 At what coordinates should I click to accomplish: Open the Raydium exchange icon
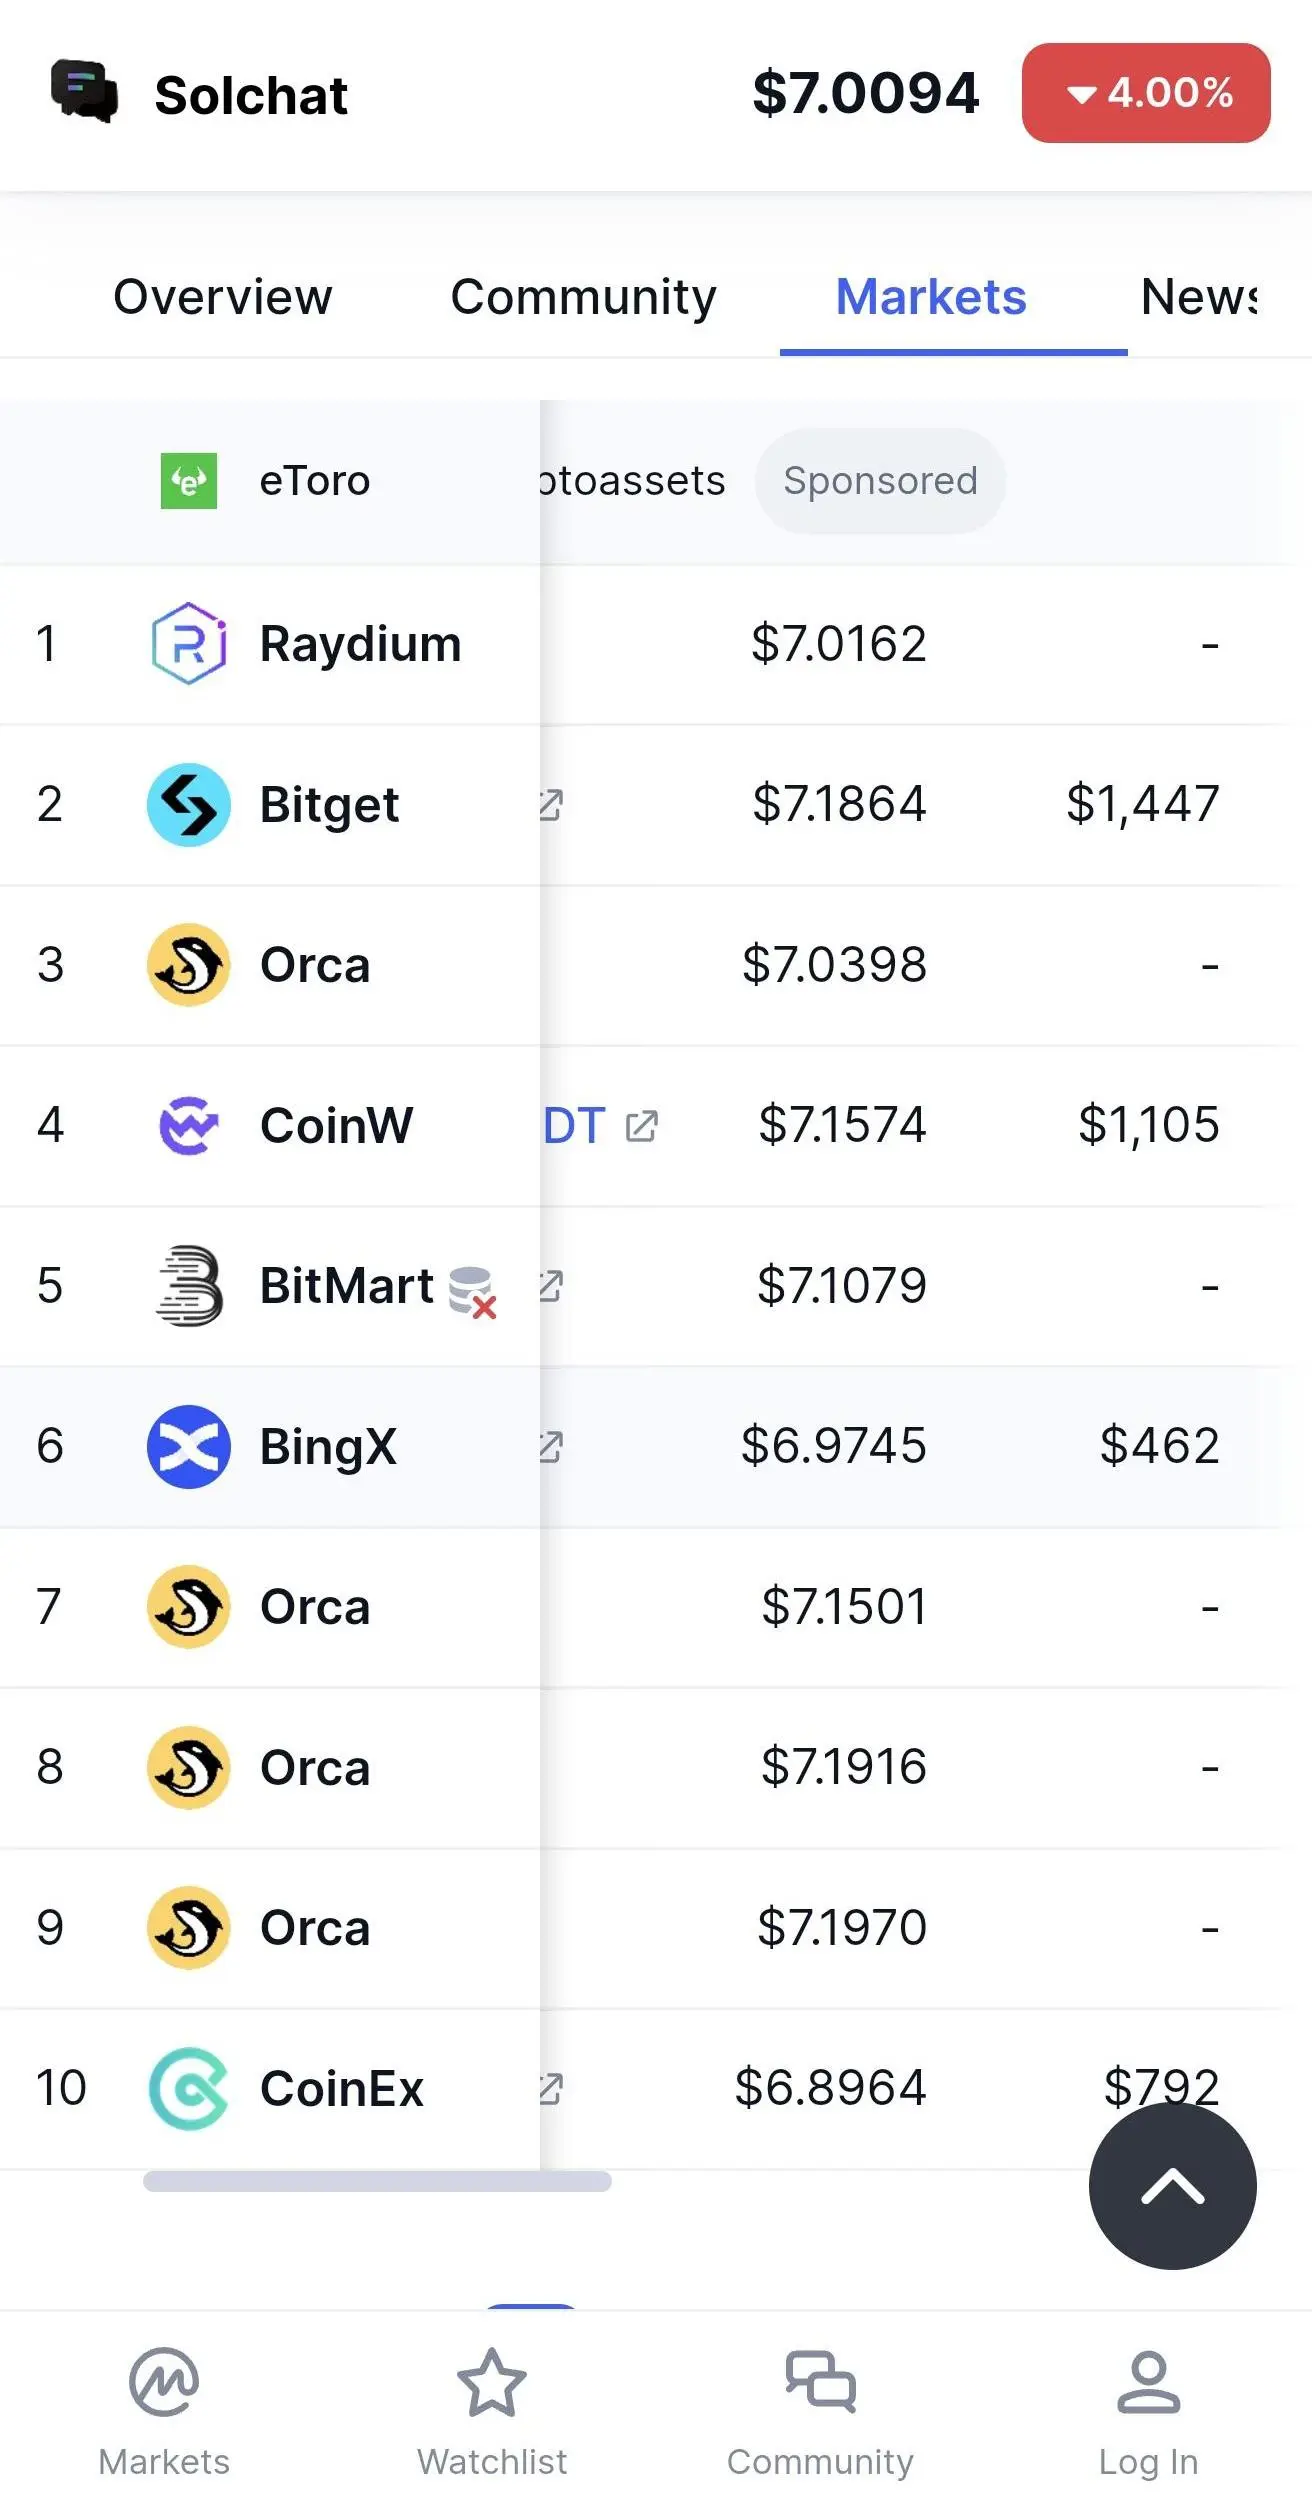(x=189, y=643)
